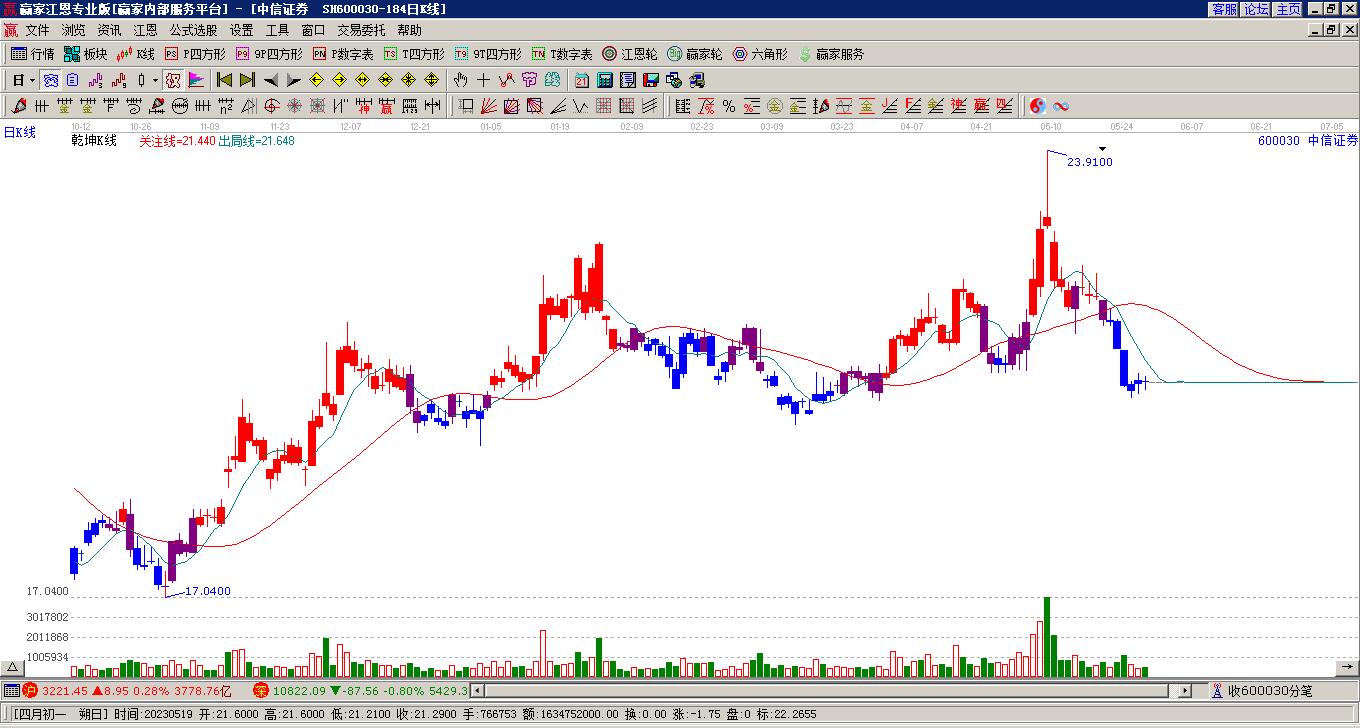Click the percent sign tool icon

pos(729,105)
